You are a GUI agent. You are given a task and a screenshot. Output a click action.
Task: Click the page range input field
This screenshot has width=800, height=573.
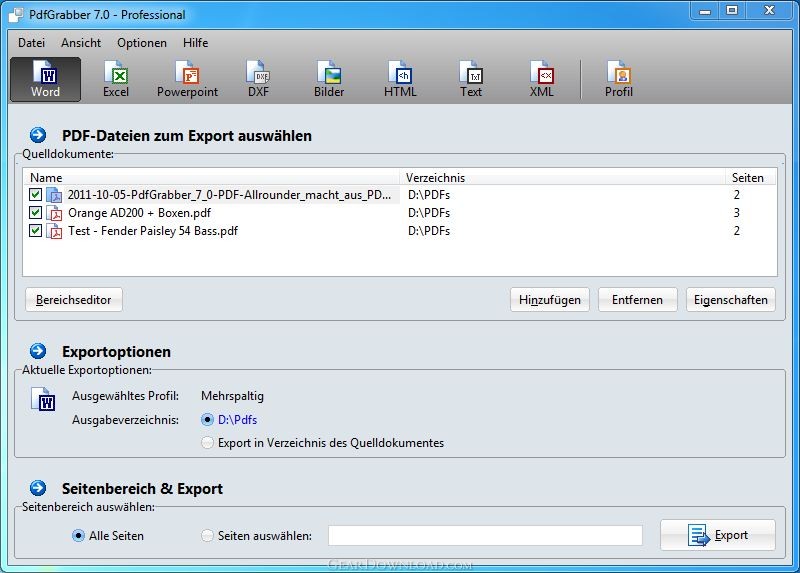tap(485, 535)
